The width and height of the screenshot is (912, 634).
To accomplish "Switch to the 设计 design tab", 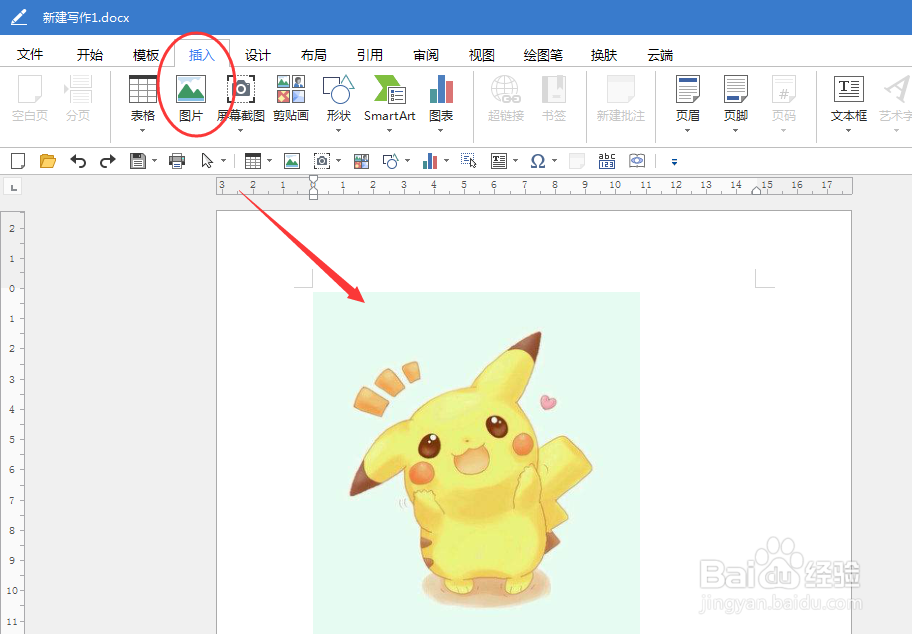I will pyautogui.click(x=258, y=55).
